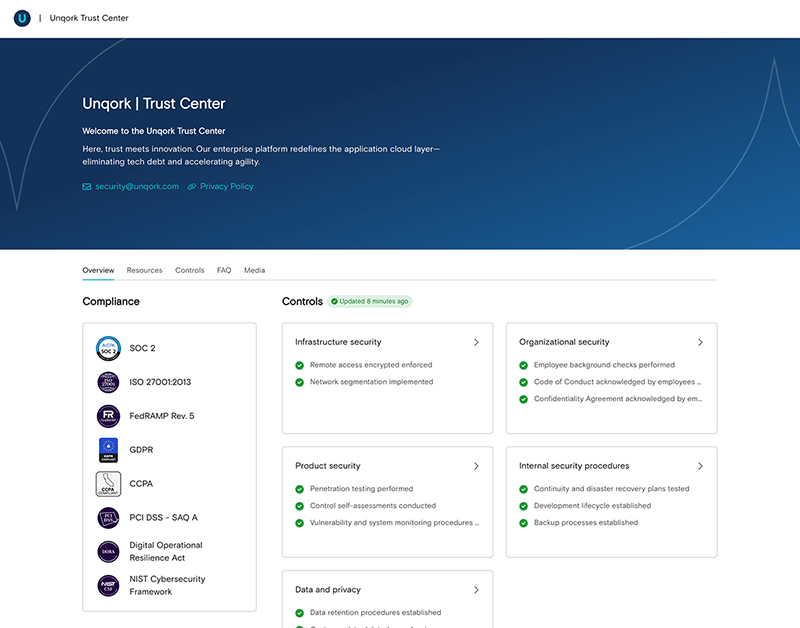This screenshot has width=800, height=628.
Task: Expand Infrastructure security with chevron arrow
Action: [476, 342]
